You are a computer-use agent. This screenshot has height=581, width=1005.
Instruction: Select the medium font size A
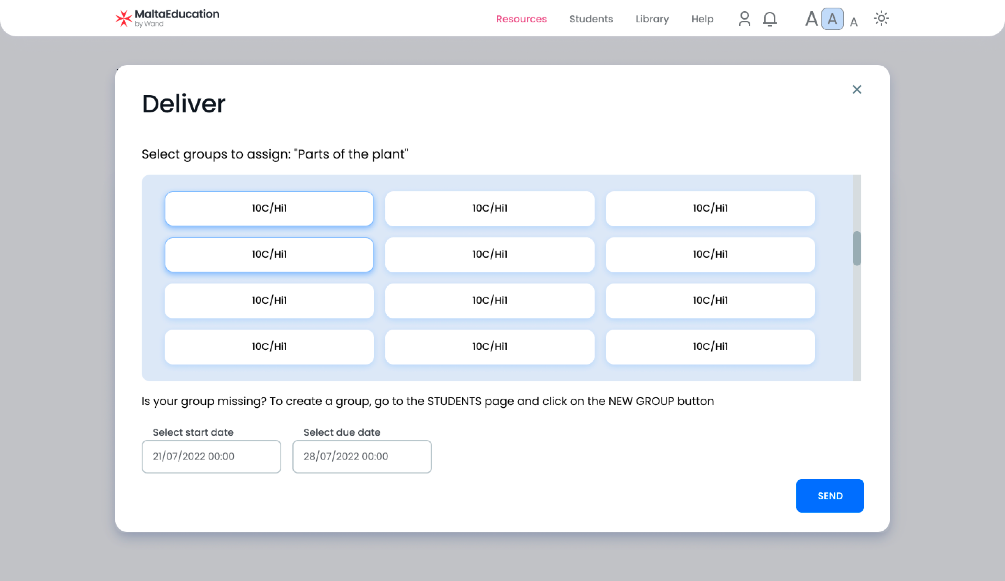(x=832, y=19)
